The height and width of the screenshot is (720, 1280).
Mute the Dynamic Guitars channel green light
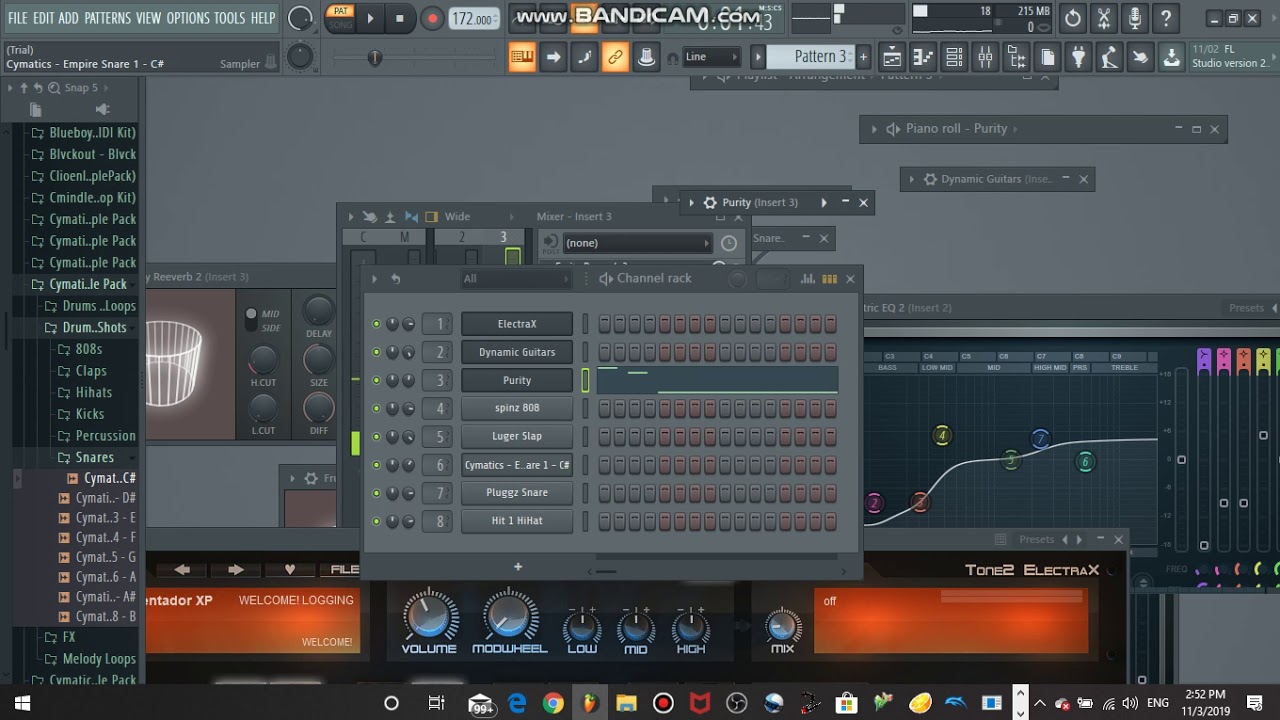pyautogui.click(x=376, y=352)
